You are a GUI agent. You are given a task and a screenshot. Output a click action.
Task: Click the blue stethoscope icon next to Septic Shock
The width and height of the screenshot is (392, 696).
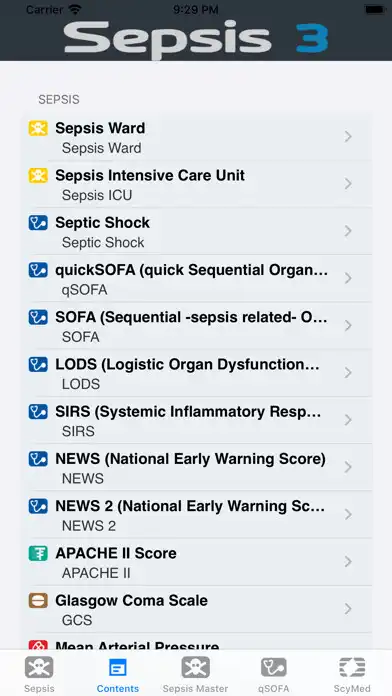(38, 222)
